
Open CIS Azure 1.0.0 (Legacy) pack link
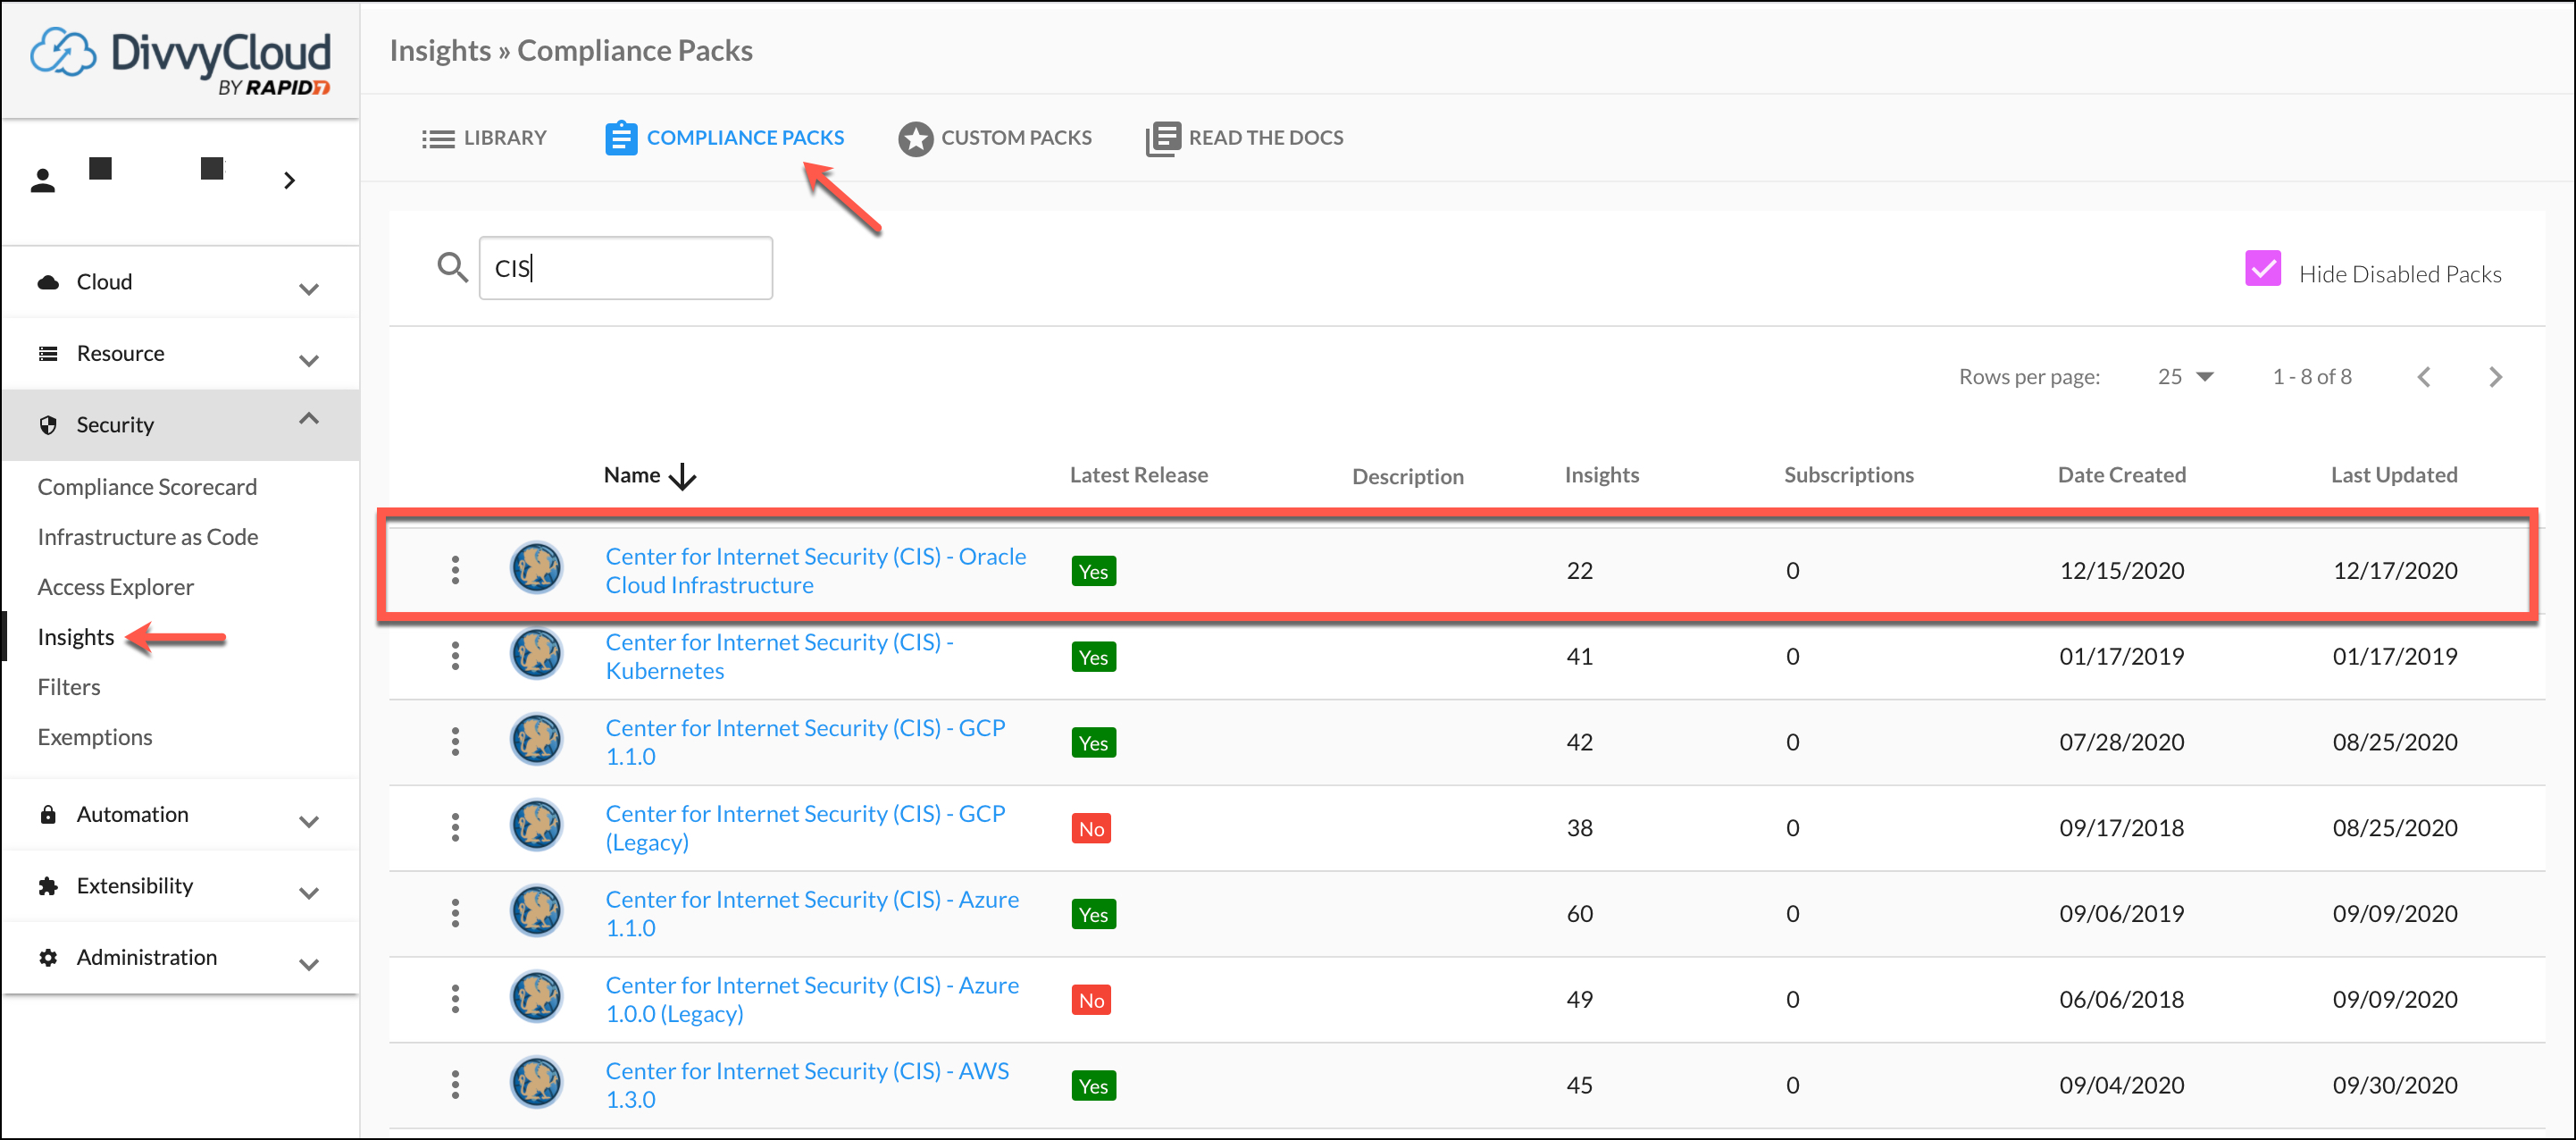tap(812, 1000)
